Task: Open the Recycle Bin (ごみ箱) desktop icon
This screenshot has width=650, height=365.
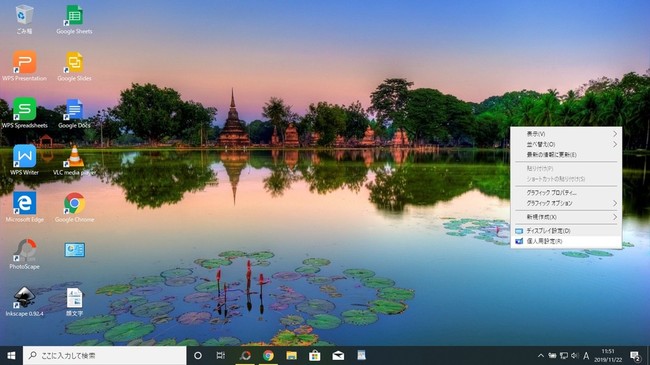Action: coord(24,19)
